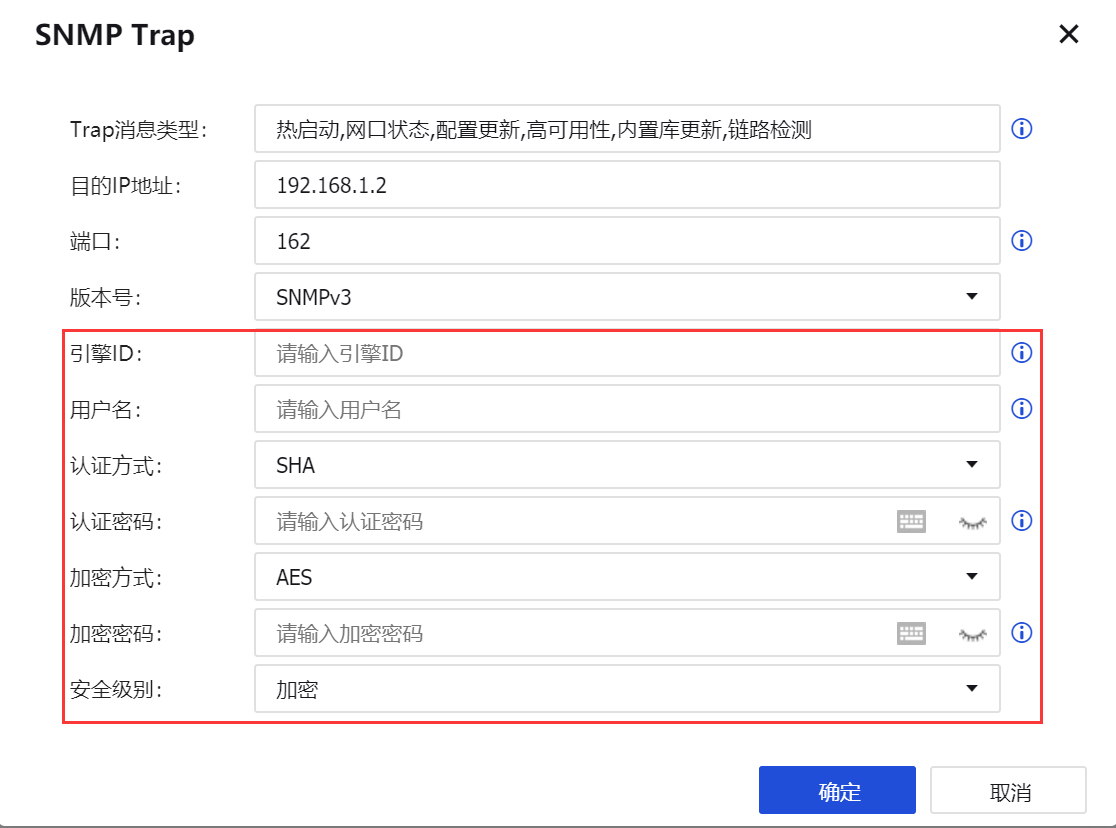Image resolution: width=1116 pixels, height=828 pixels.
Task: Open virtual keyboard for 认证密码 input
Action: 911,520
